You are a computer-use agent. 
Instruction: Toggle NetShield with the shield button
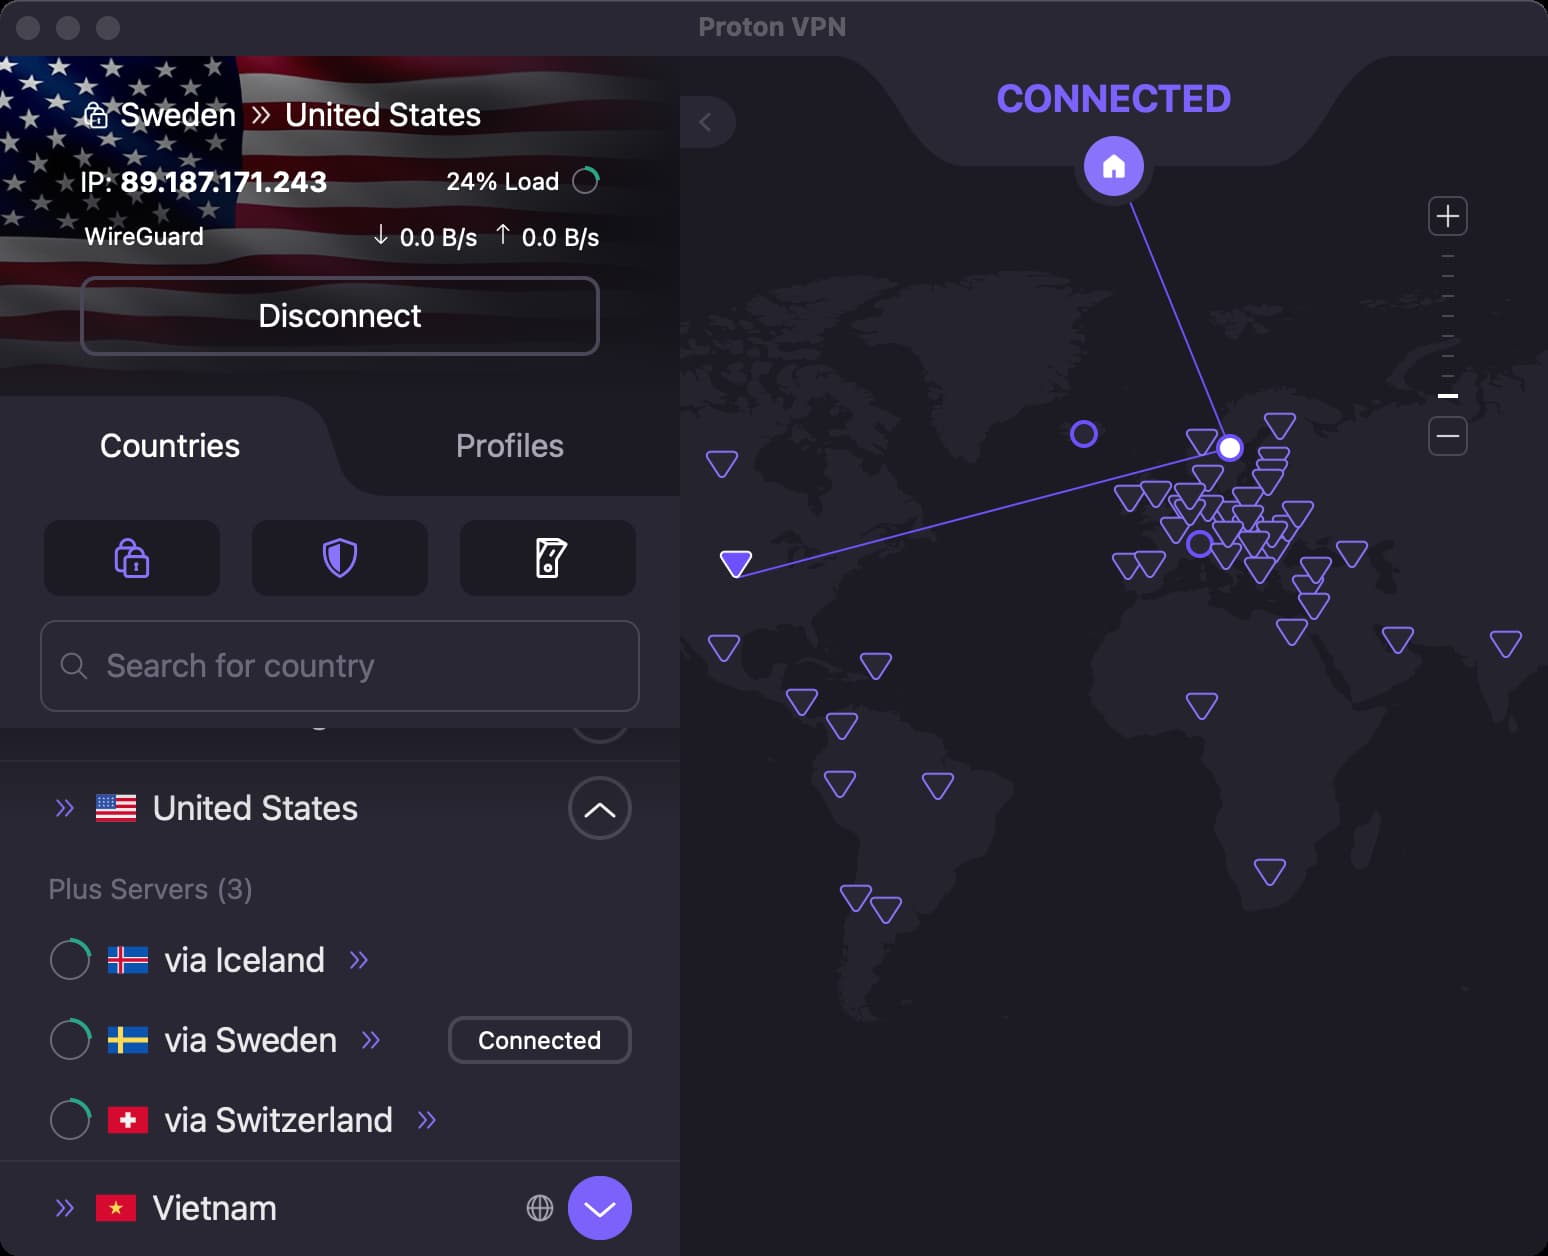click(x=340, y=558)
